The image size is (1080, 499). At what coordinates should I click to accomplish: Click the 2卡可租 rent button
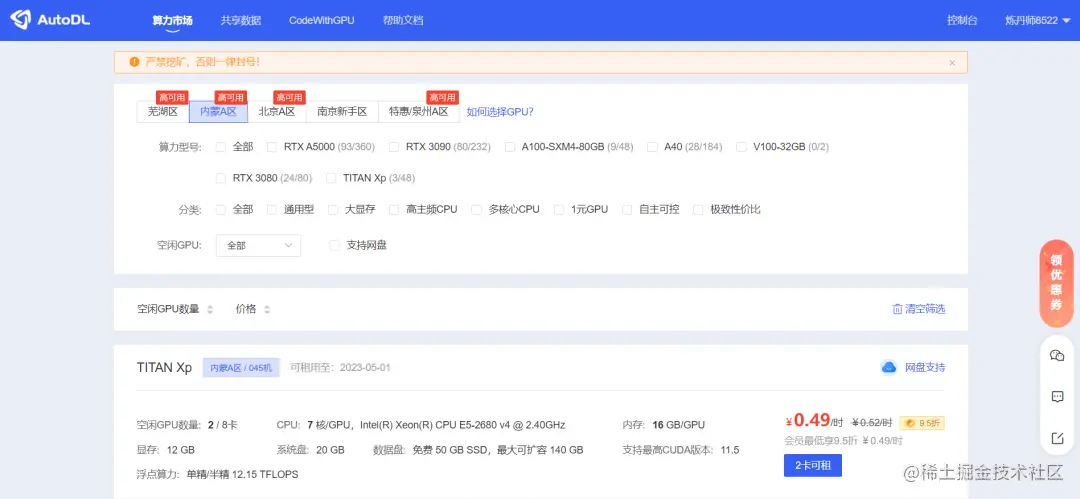(x=813, y=465)
